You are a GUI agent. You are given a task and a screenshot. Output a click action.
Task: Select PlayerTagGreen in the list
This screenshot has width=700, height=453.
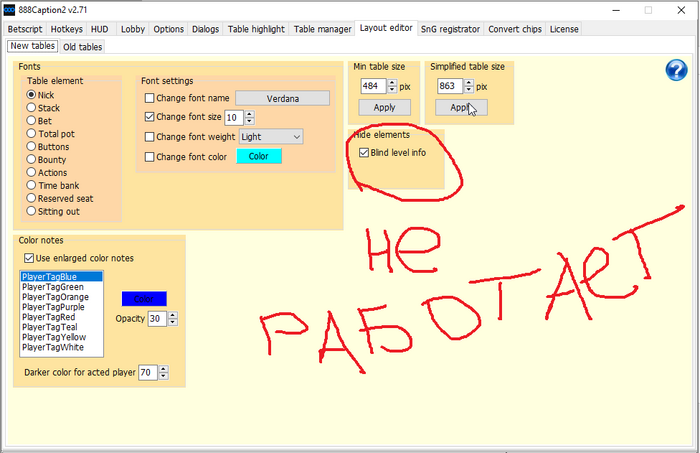(62, 287)
